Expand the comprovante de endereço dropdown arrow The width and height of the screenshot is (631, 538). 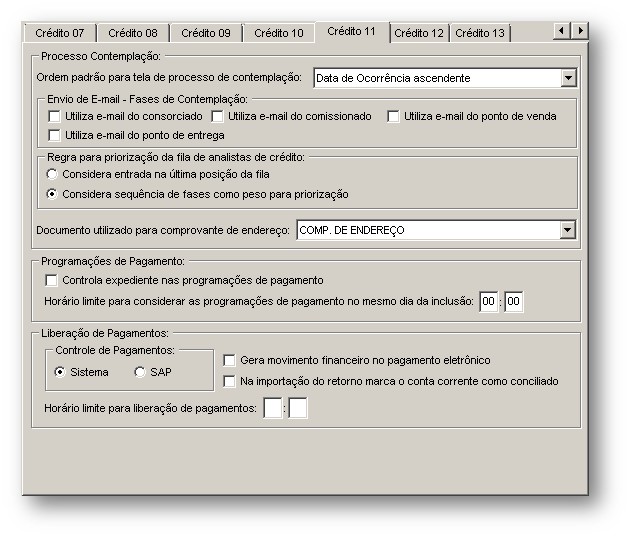[567, 230]
